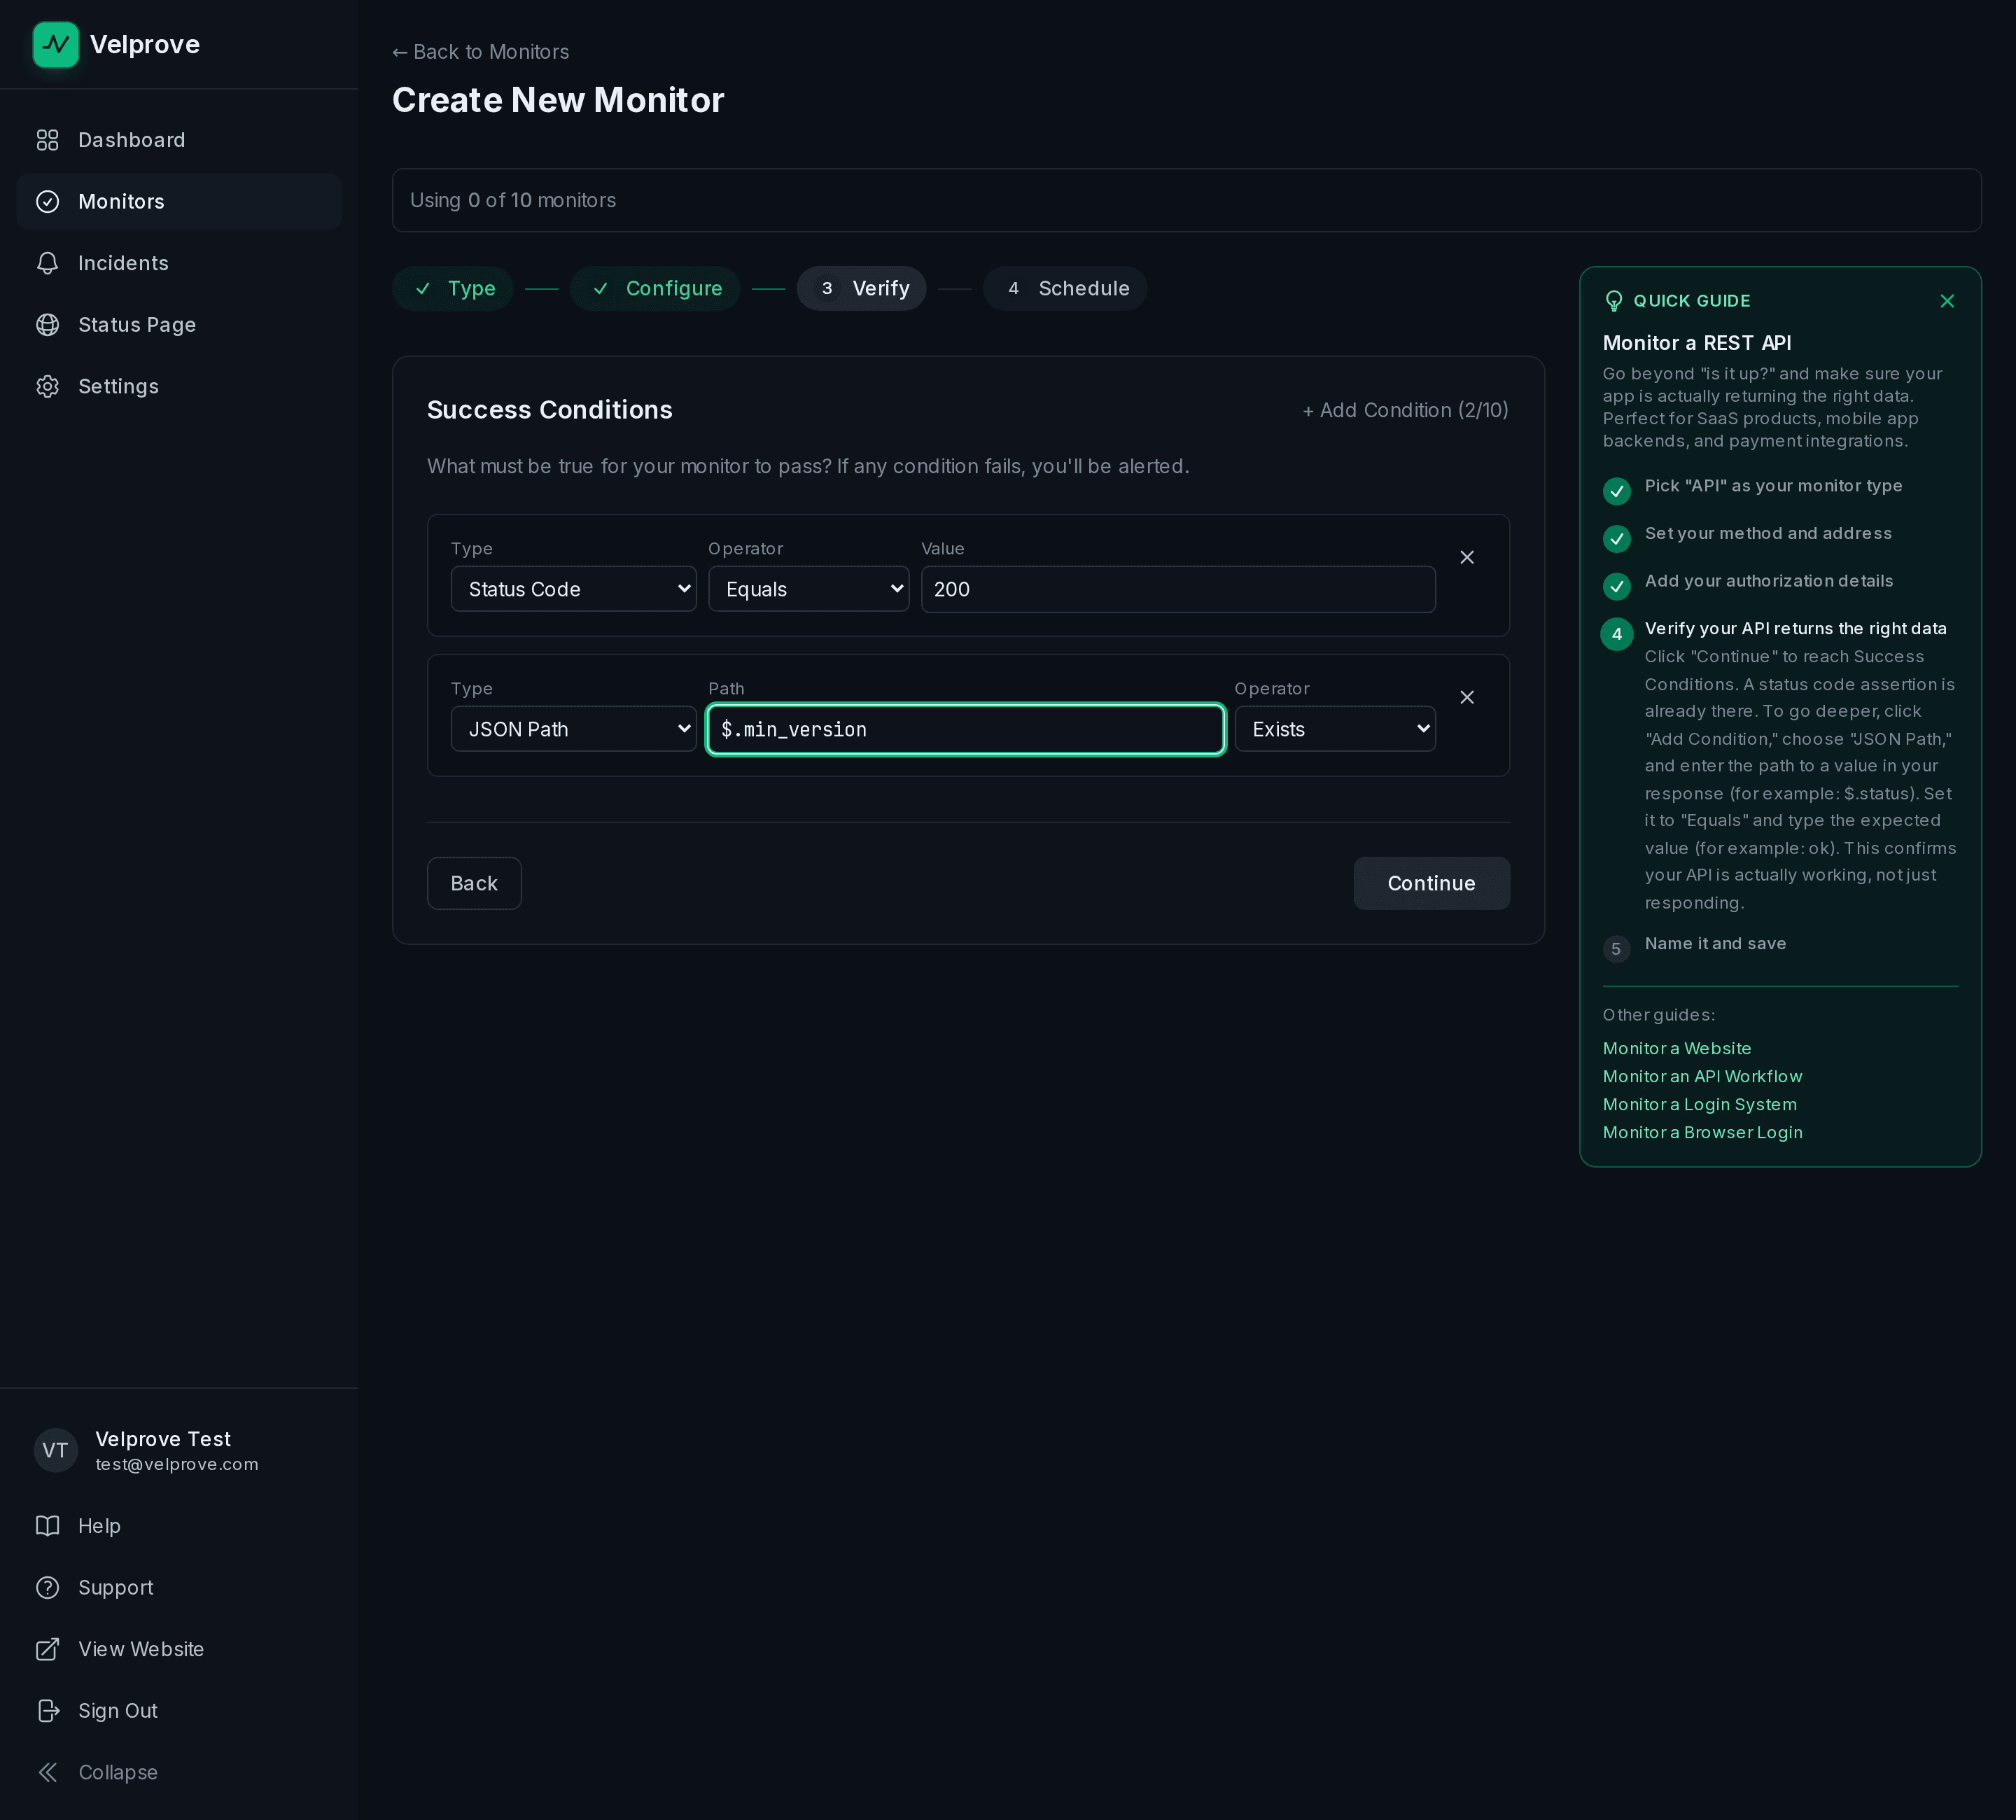Image resolution: width=2016 pixels, height=1820 pixels.
Task: Click the Status Page globe icon
Action: (x=47, y=325)
